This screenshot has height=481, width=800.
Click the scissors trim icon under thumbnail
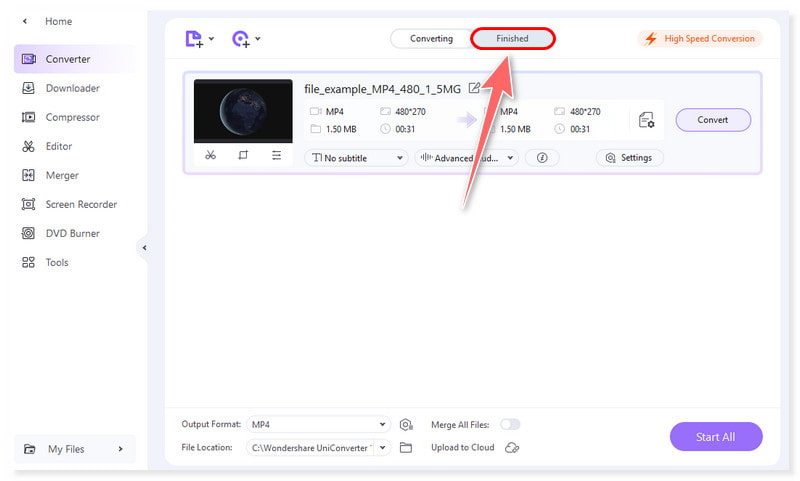point(210,155)
